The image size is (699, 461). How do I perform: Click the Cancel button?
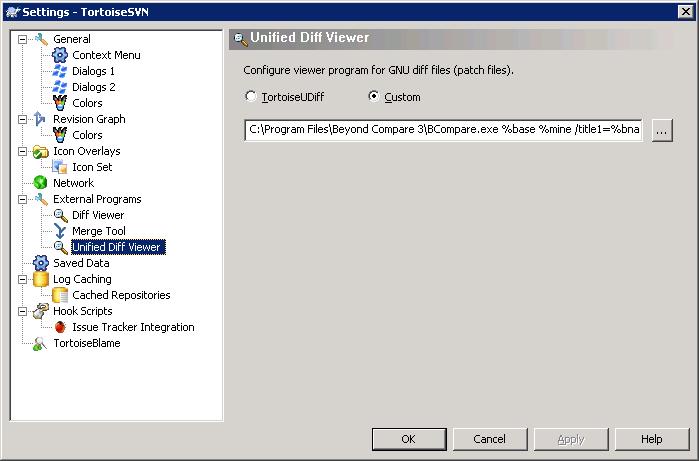tap(490, 440)
